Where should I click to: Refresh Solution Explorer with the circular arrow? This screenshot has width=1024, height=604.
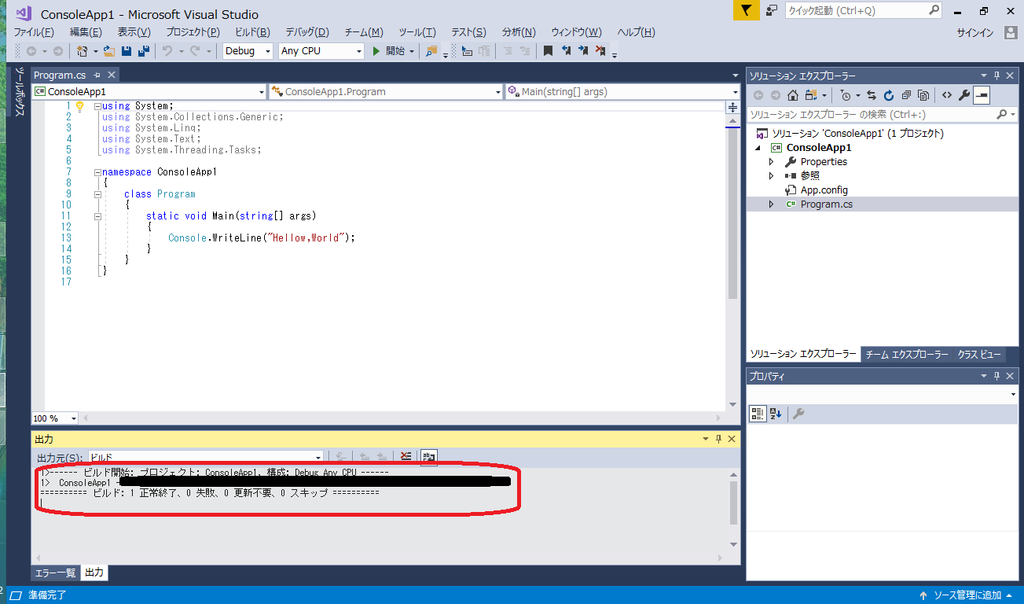(x=888, y=95)
